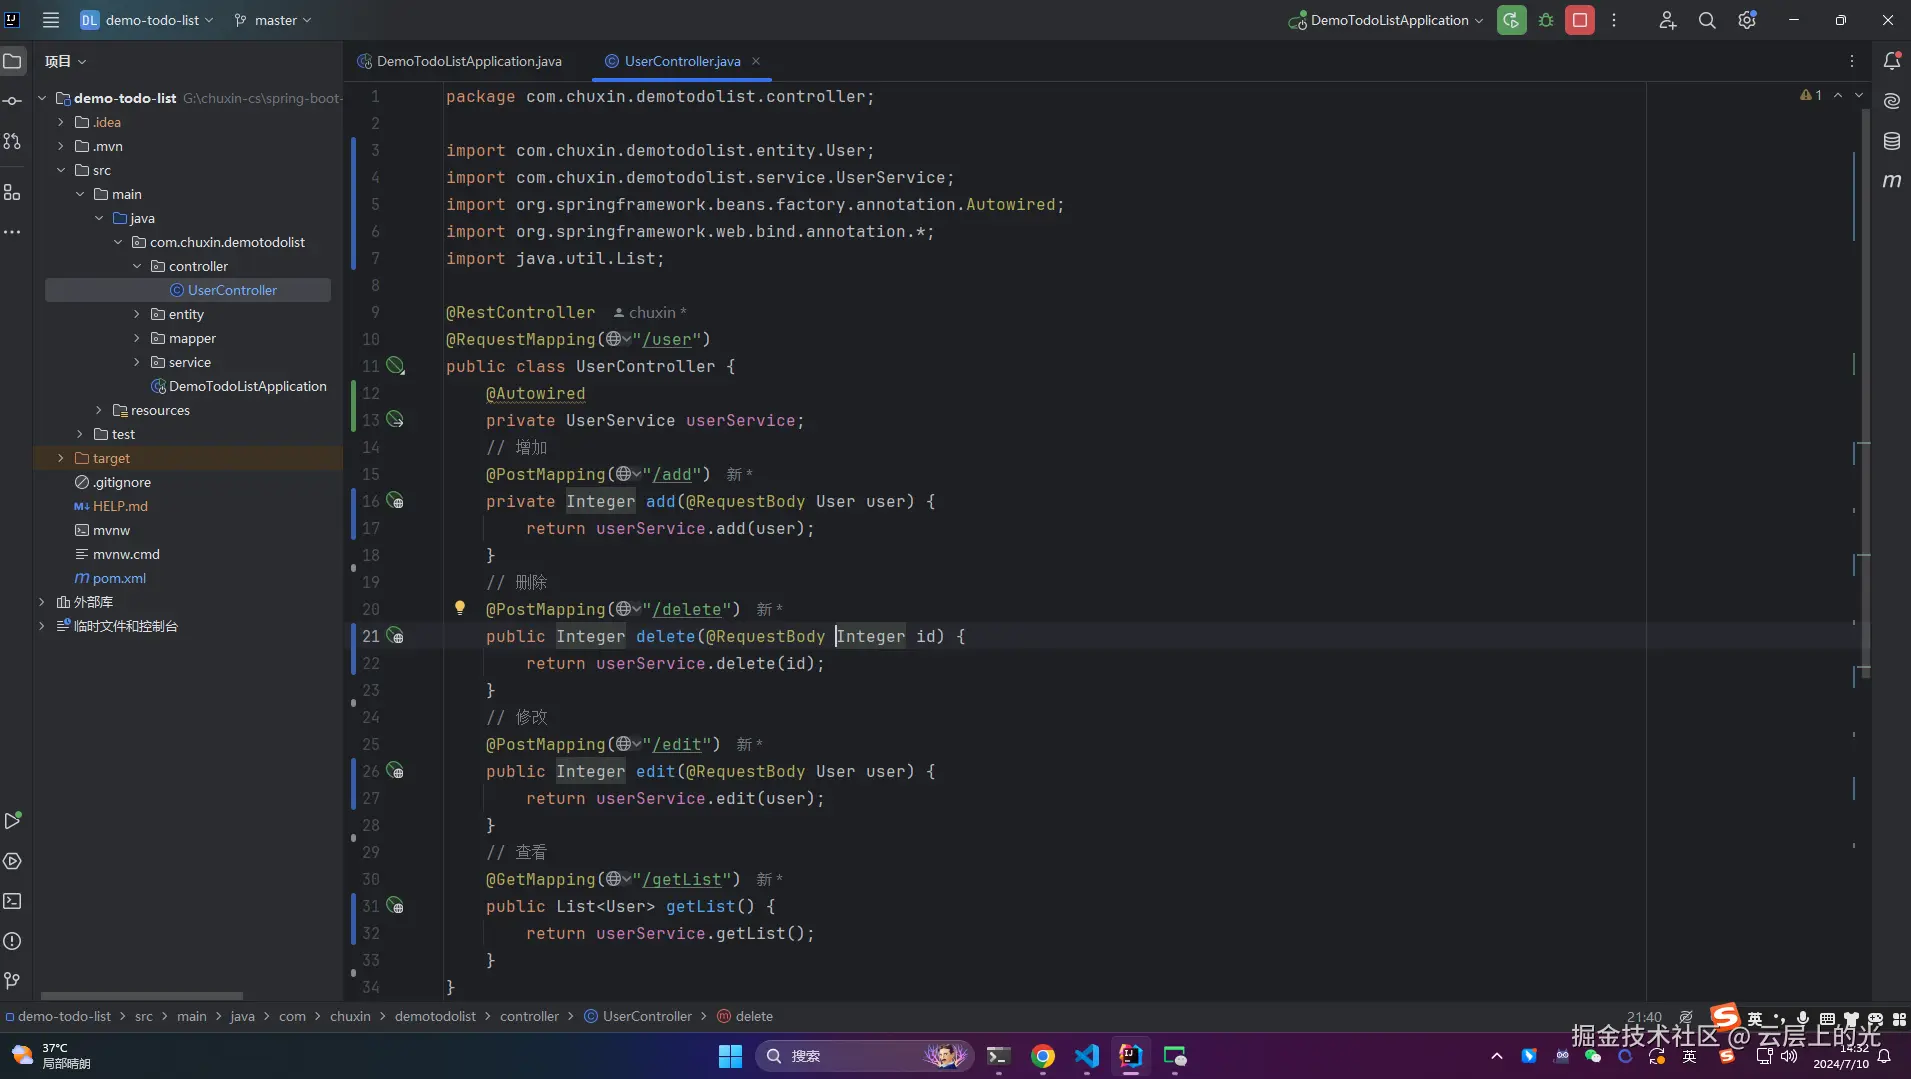Open the Commit tool window
Screen dimensions: 1911x1079
(12, 101)
